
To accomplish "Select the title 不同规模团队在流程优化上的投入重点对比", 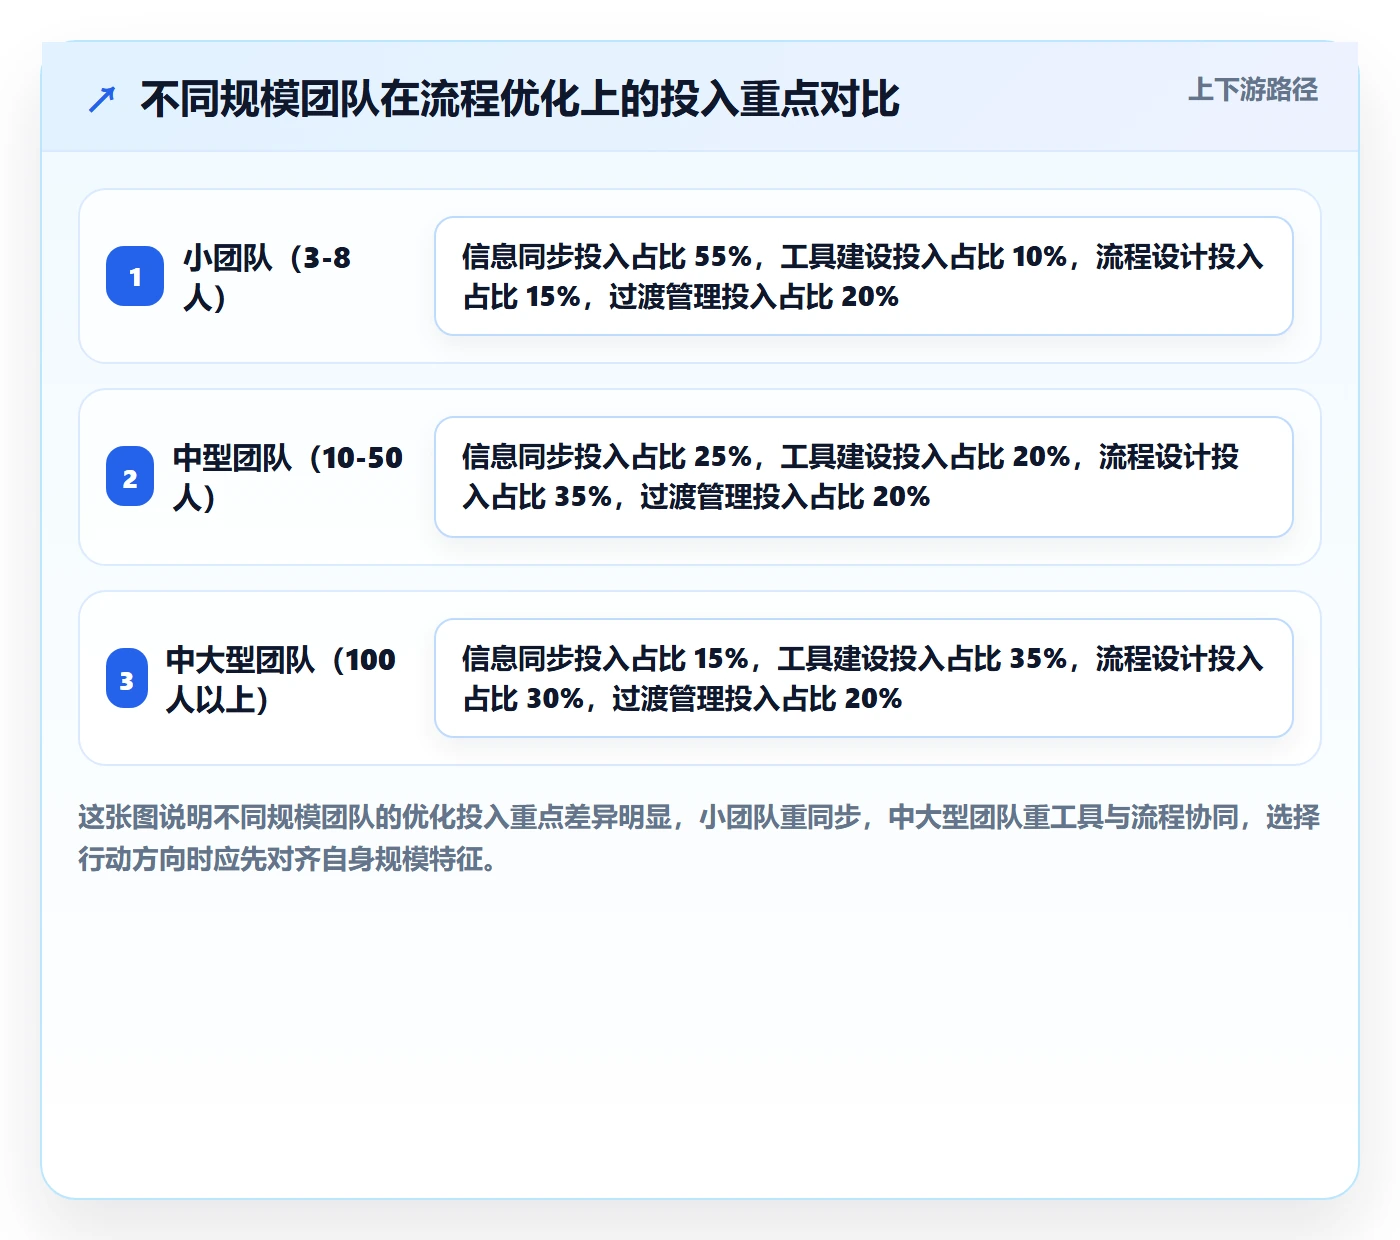I will pos(520,100).
